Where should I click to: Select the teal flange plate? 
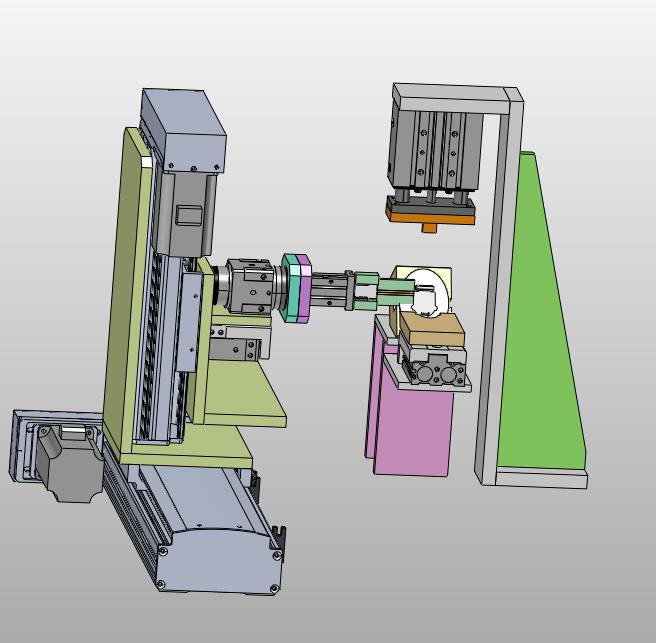click(290, 288)
